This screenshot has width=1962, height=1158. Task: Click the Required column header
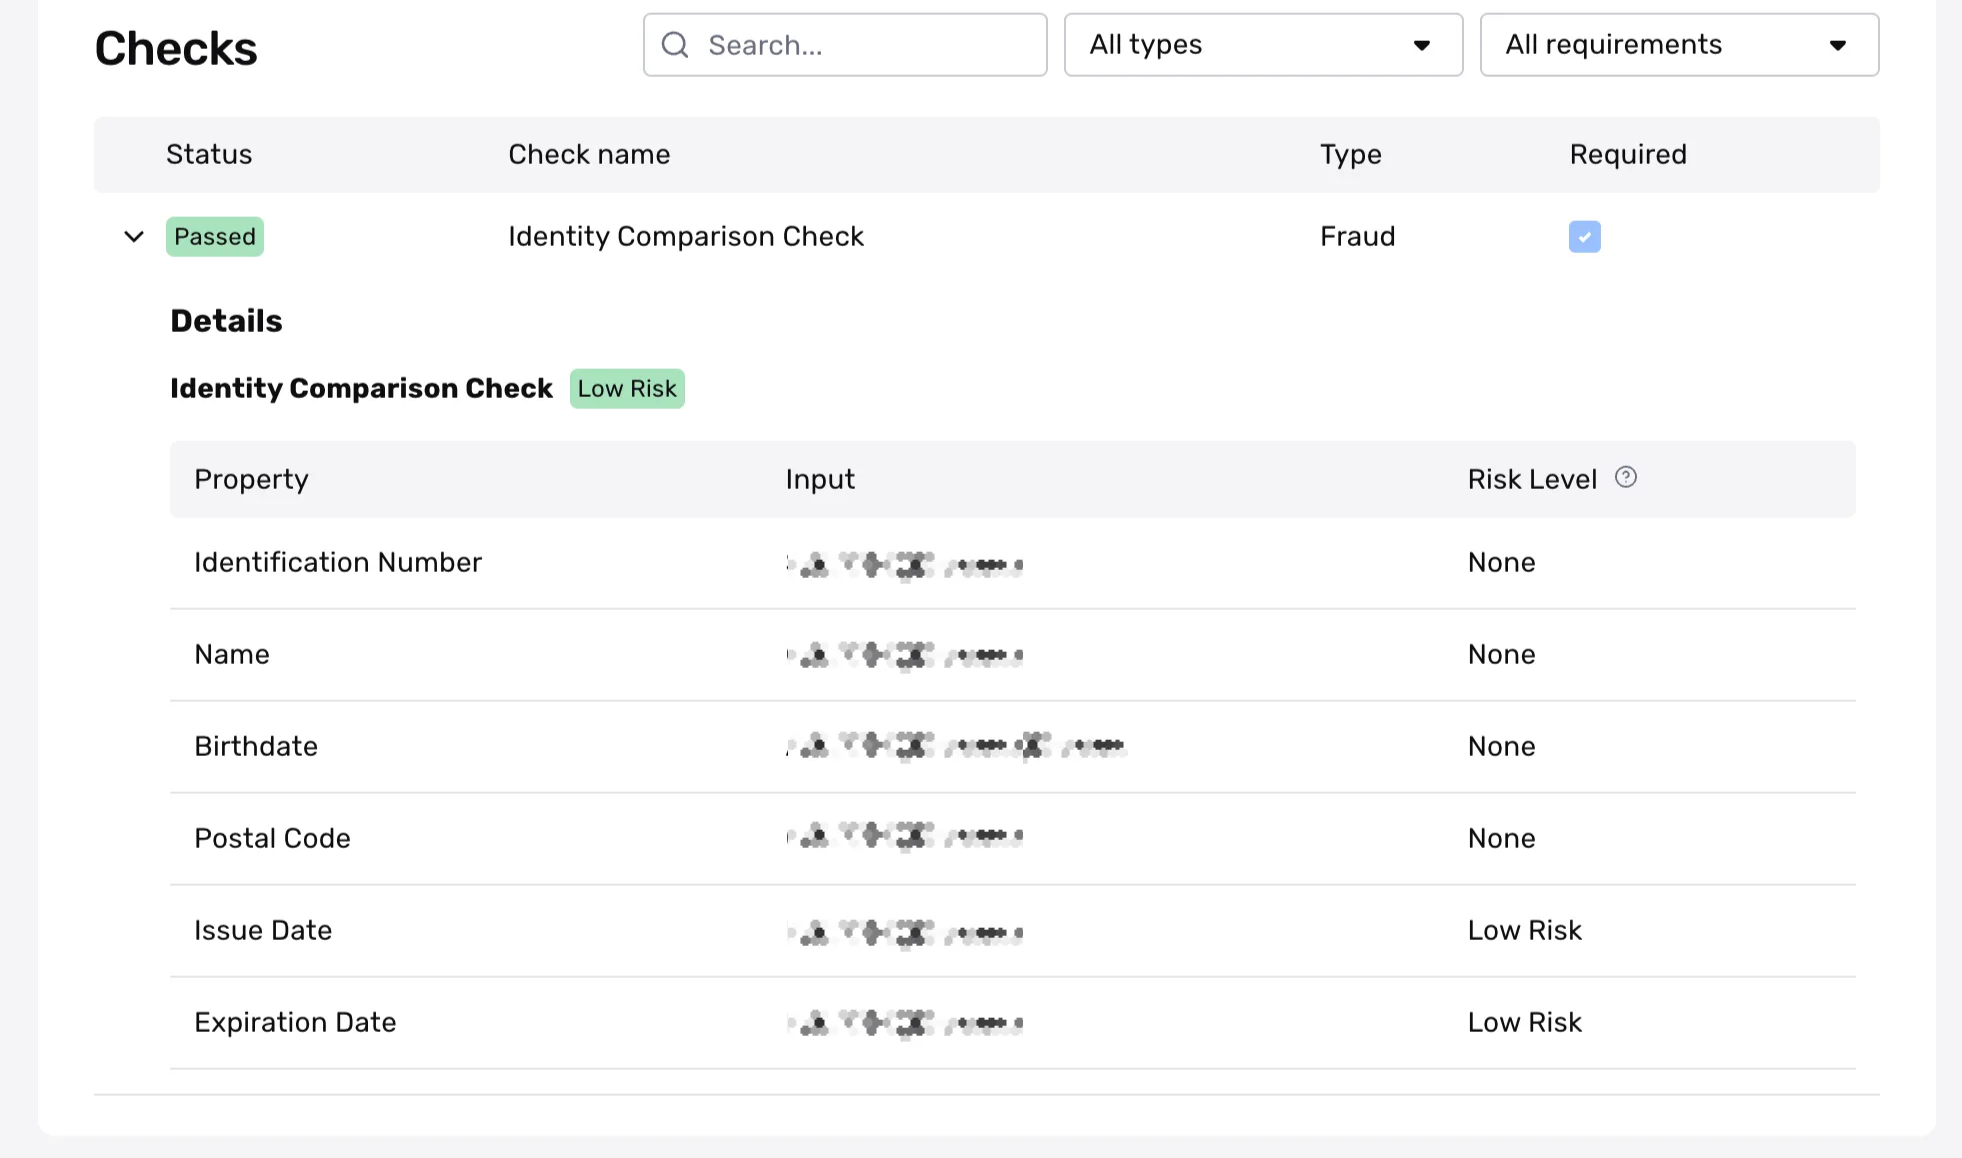(1627, 155)
